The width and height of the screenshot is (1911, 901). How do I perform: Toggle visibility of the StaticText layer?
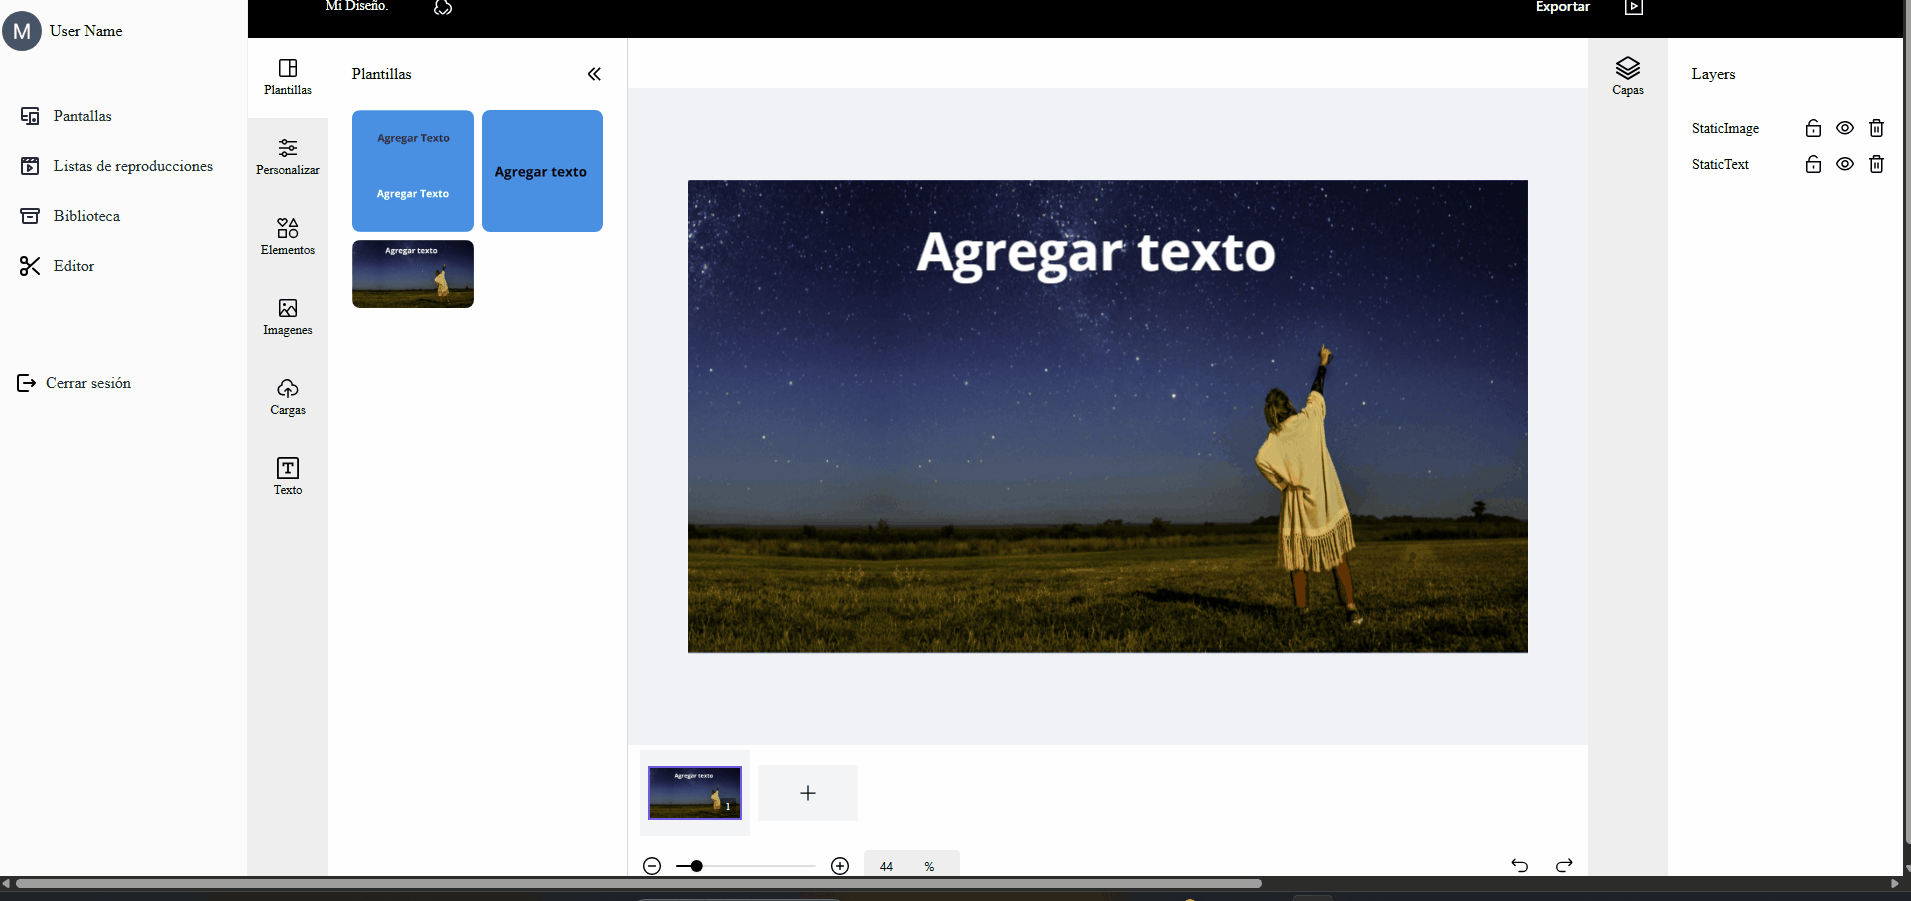[1845, 164]
